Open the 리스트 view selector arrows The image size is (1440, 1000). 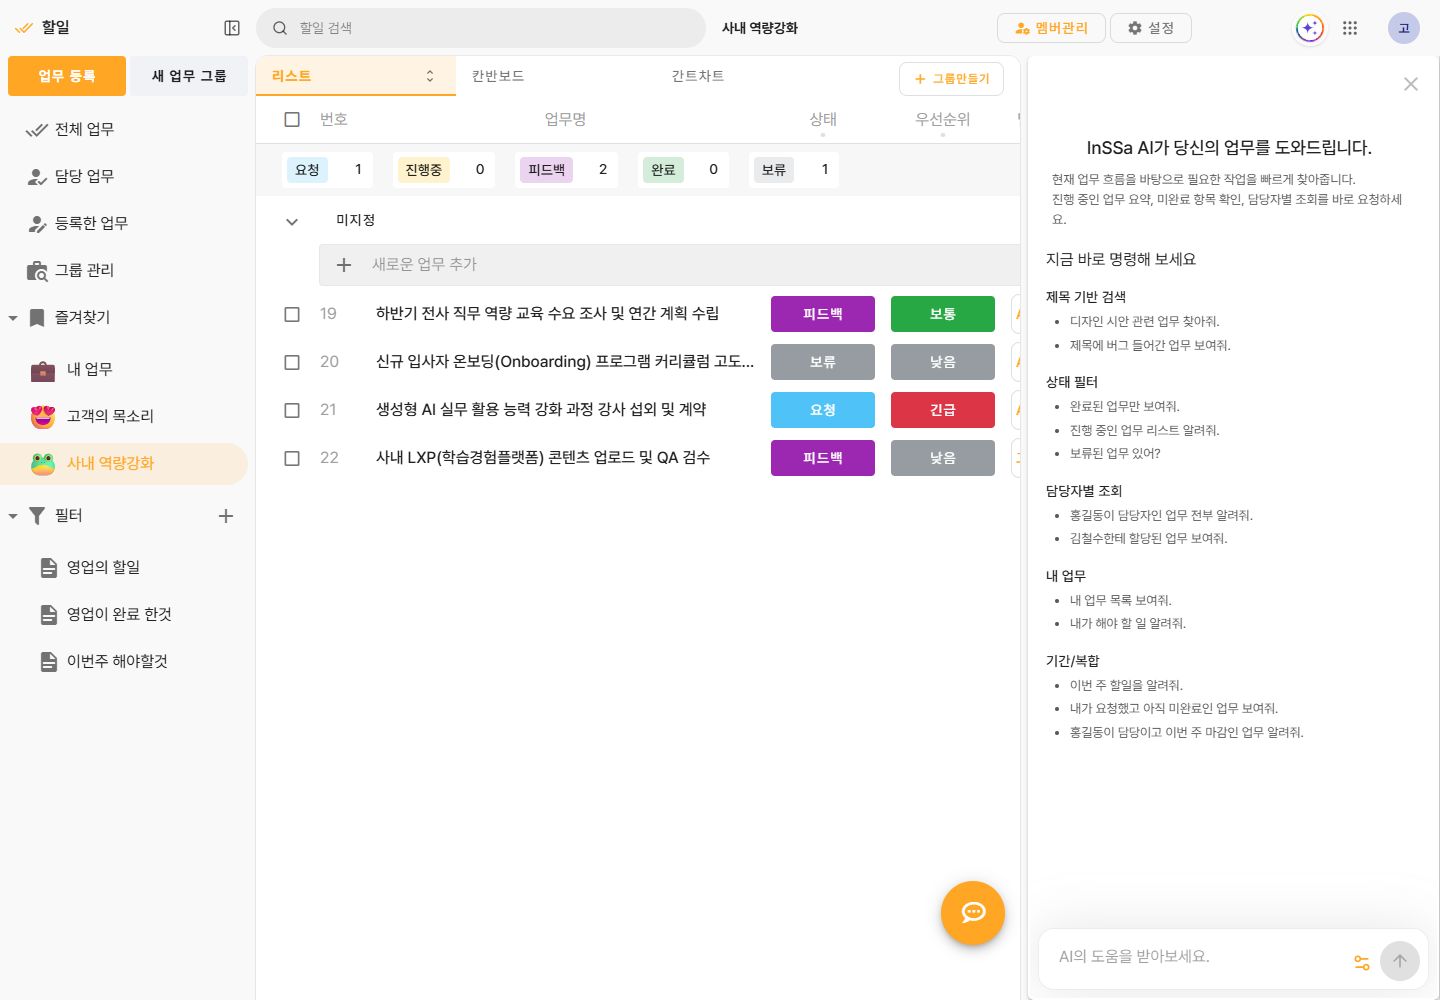430,76
